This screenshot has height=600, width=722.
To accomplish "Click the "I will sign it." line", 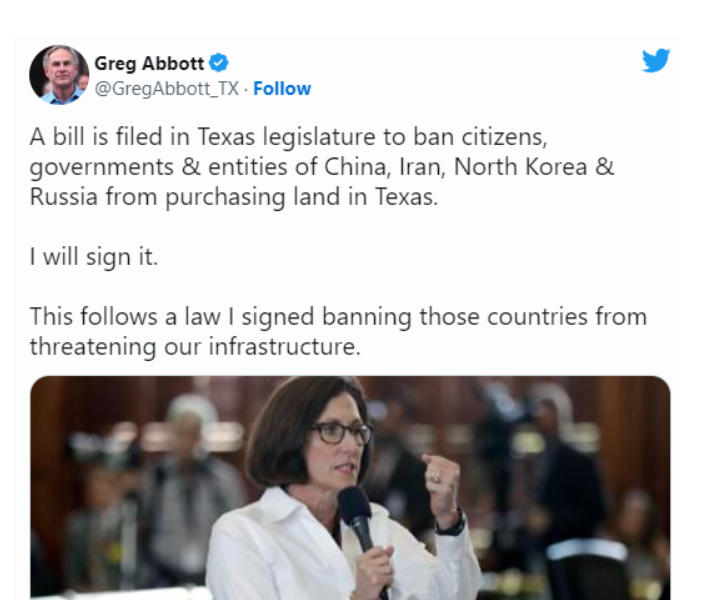I will click(94, 257).
